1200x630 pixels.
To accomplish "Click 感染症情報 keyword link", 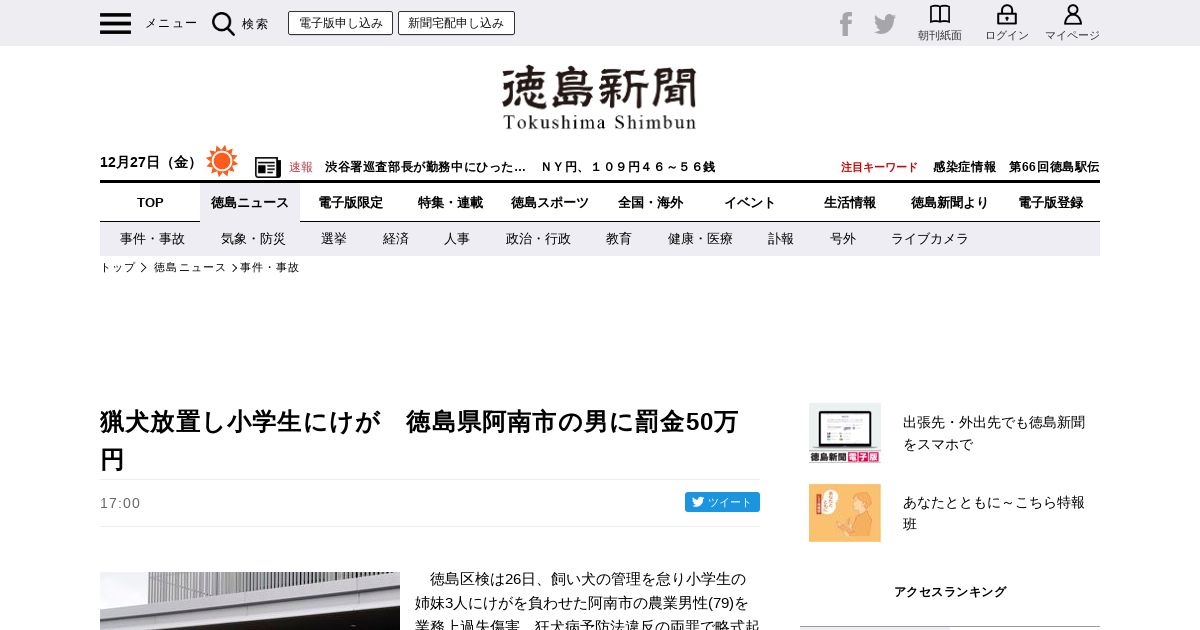I will click(964, 167).
